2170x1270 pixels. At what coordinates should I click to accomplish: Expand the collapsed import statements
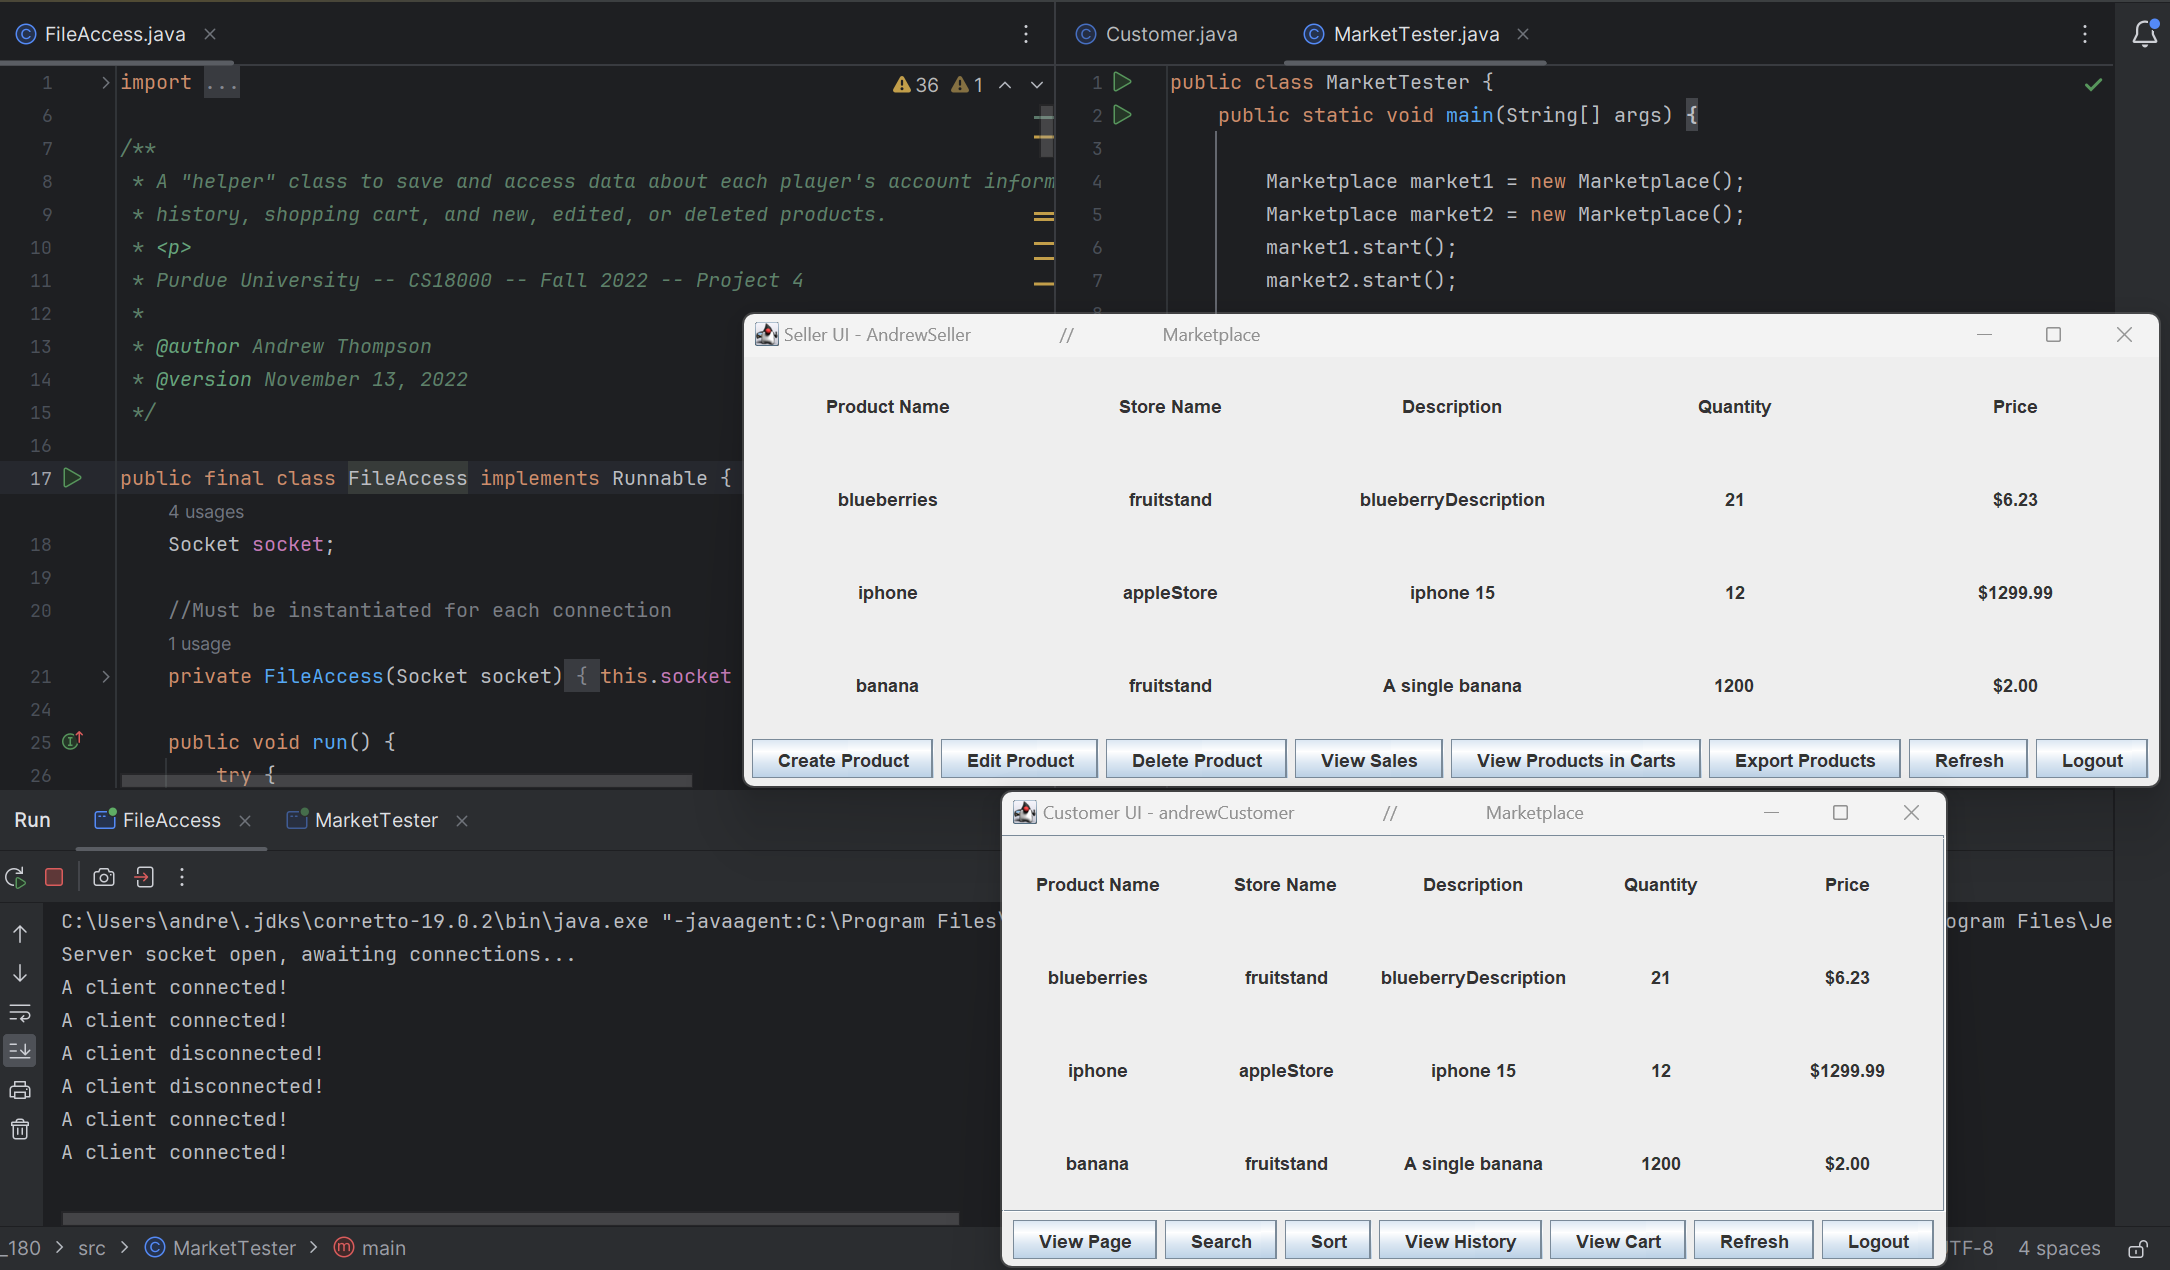click(105, 82)
